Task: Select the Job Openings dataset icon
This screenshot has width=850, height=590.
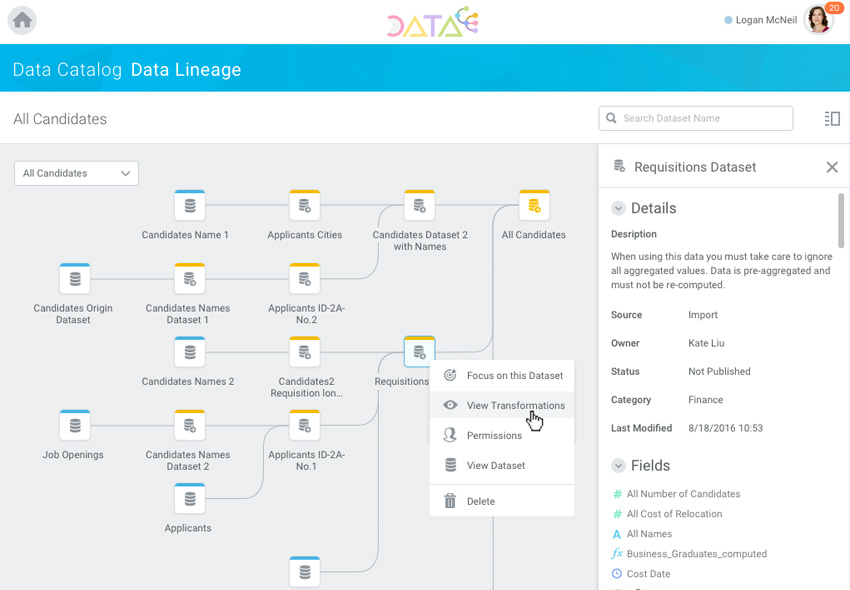Action: [x=75, y=425]
